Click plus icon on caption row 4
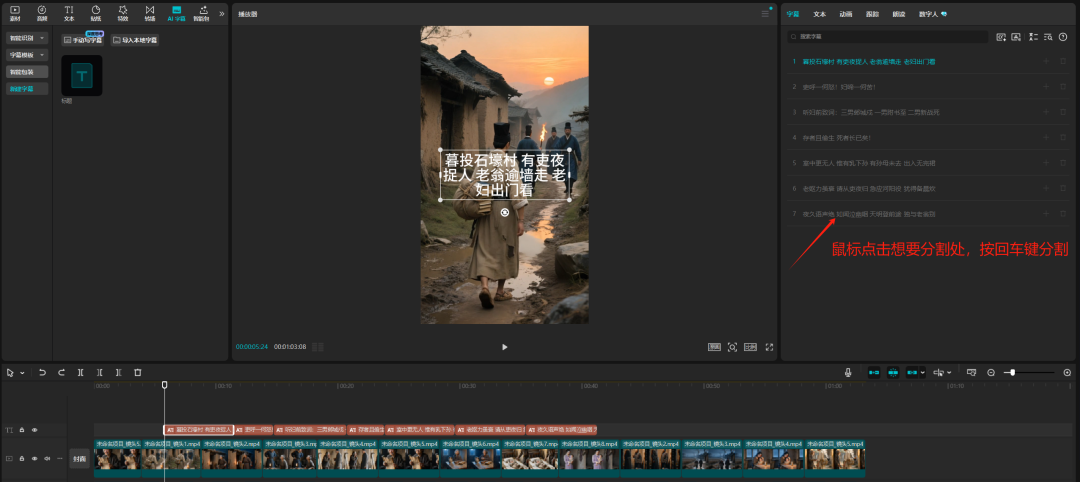The height and width of the screenshot is (482, 1080). coord(1046,138)
